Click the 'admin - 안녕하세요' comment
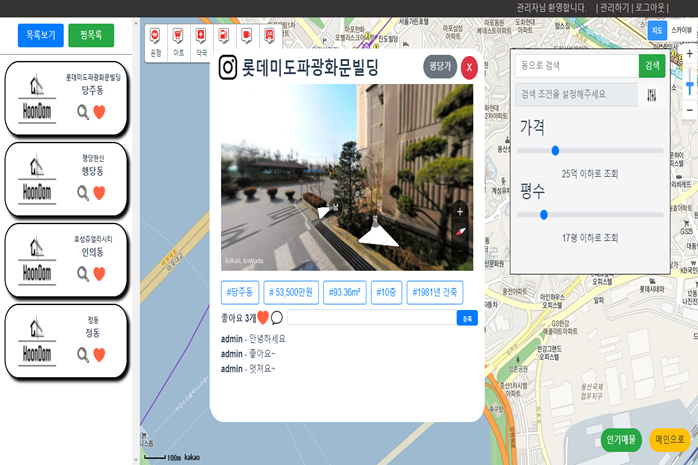698x465 pixels. coord(253,339)
